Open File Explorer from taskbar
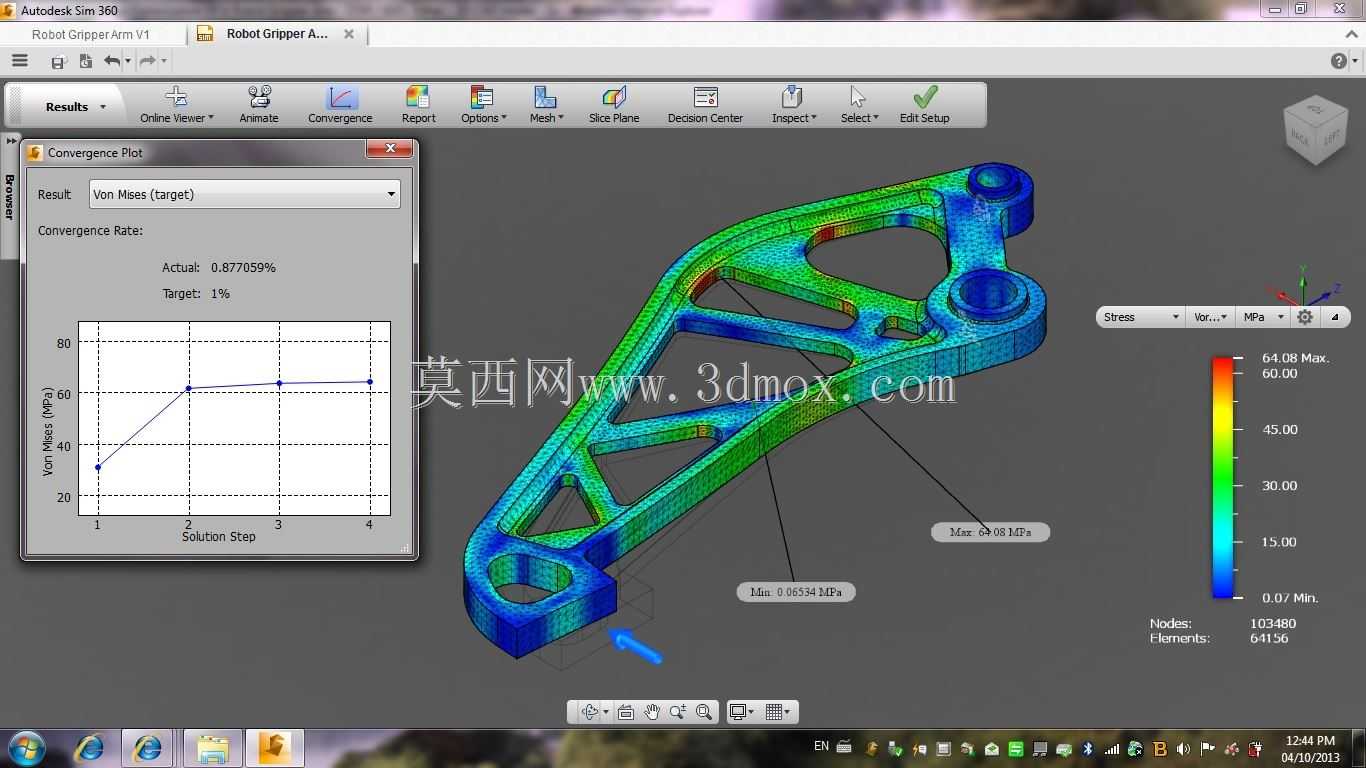The width and height of the screenshot is (1366, 768). pyautogui.click(x=213, y=748)
